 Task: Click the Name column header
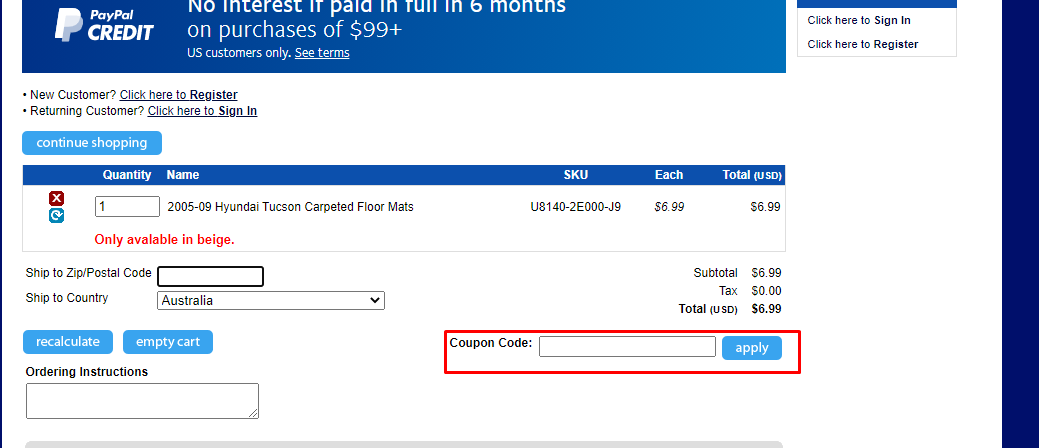pyautogui.click(x=183, y=175)
